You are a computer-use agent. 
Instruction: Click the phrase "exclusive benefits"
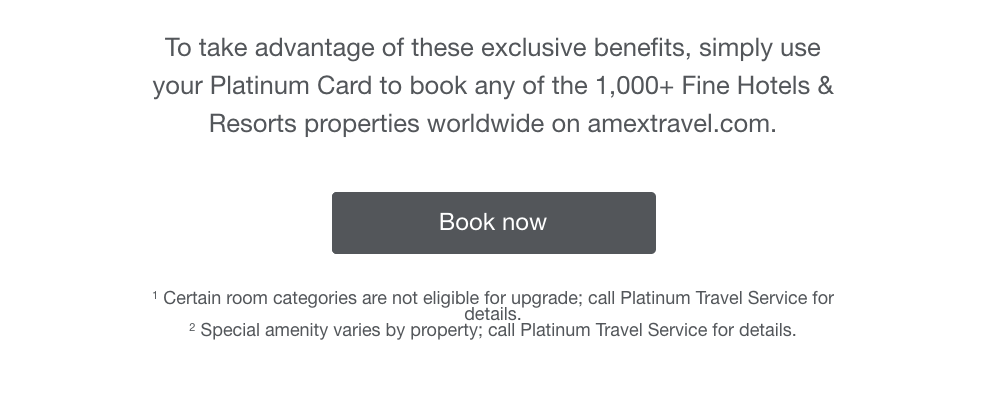click(584, 47)
